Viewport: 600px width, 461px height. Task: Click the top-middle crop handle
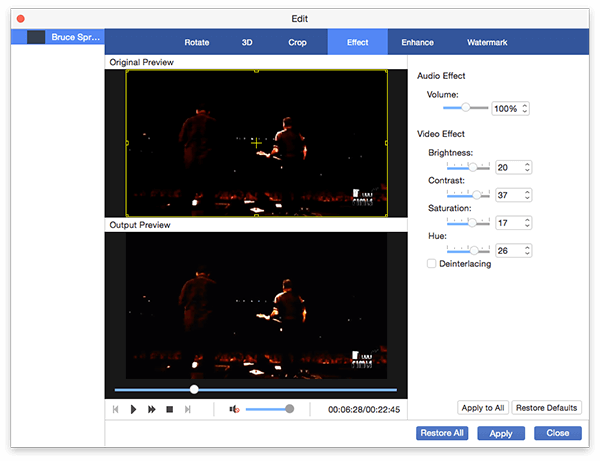point(256,71)
